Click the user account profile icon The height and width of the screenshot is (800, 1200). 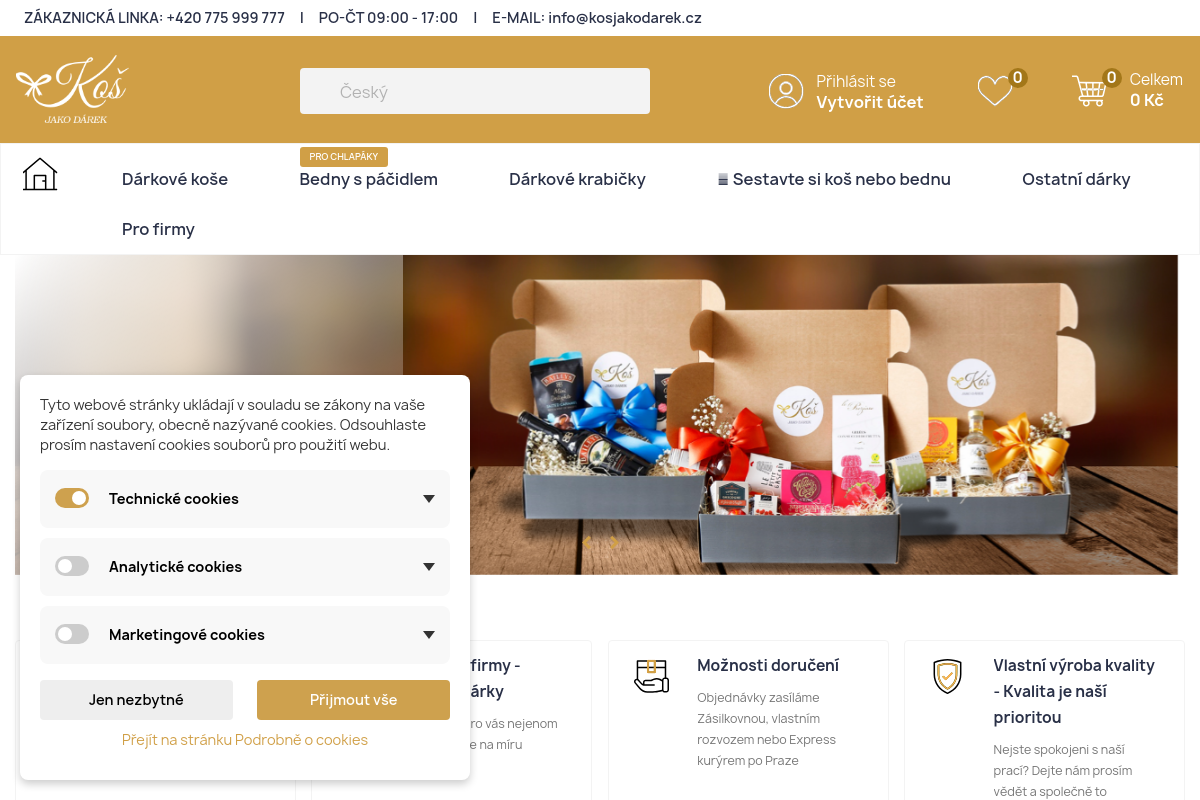786,91
